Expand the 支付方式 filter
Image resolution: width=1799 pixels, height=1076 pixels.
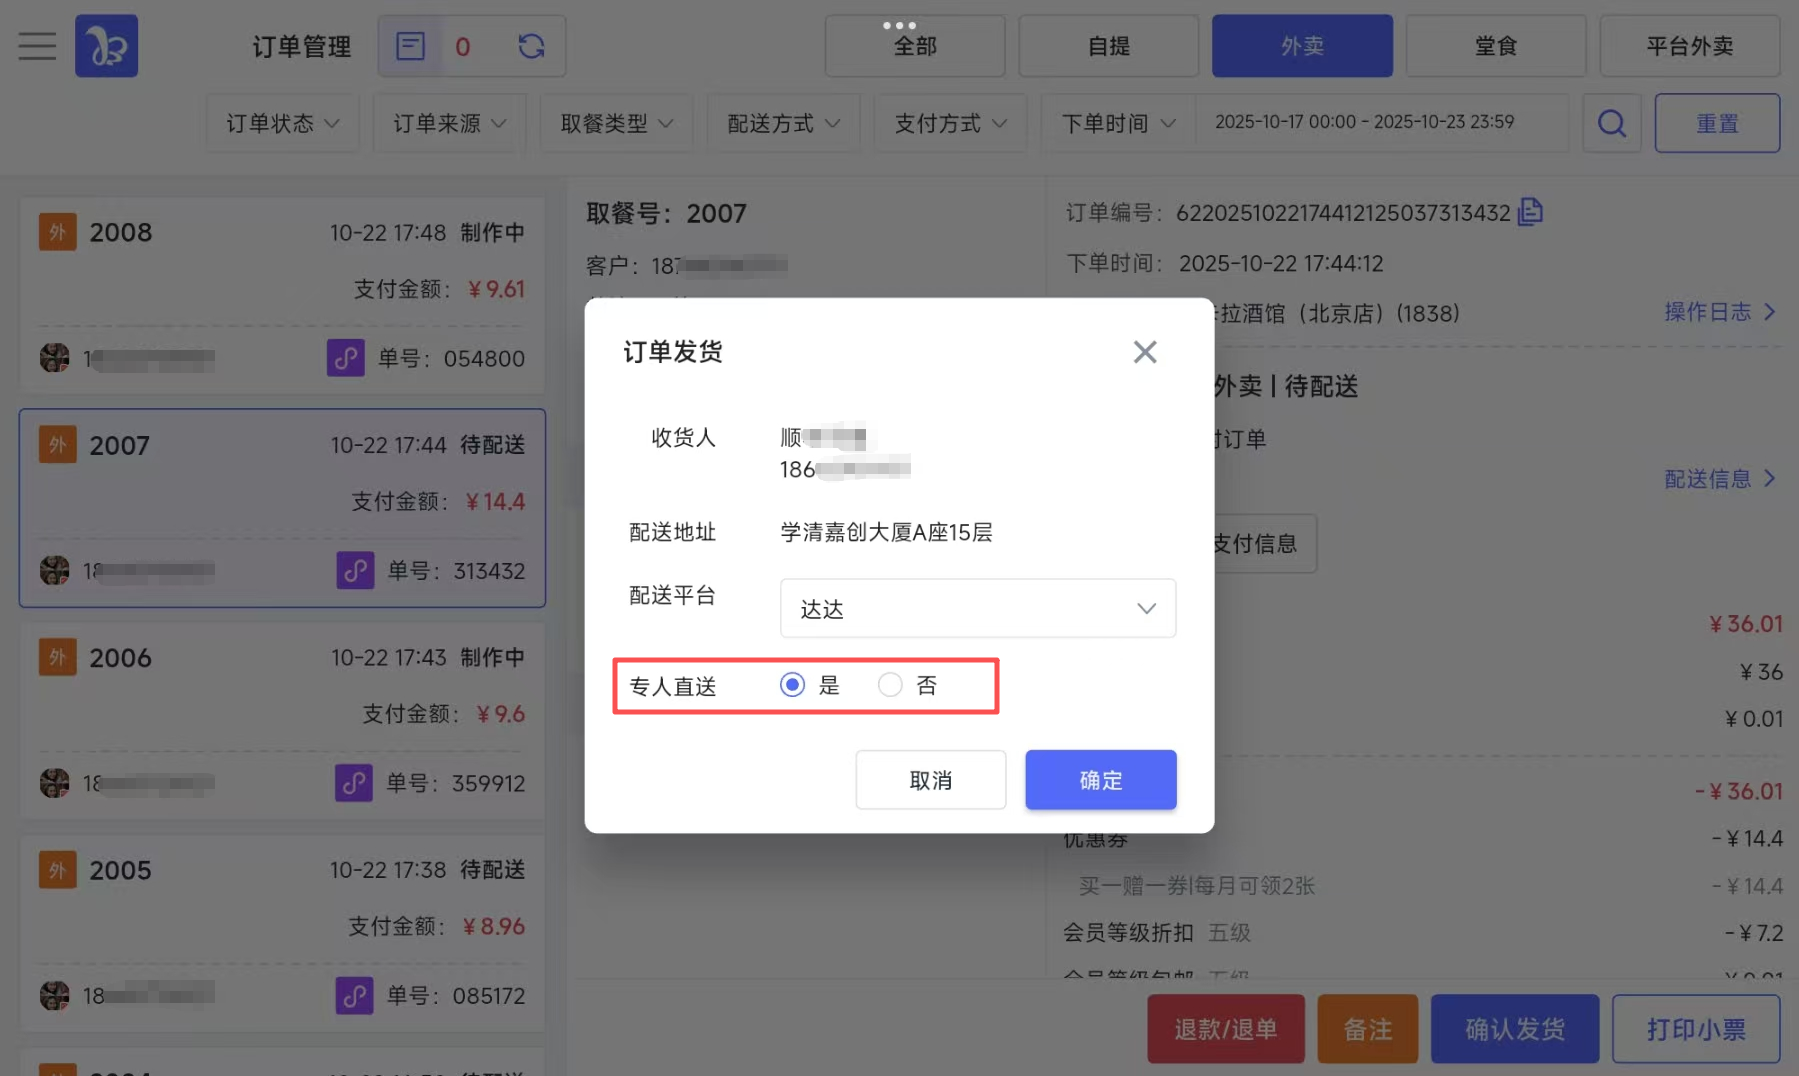[x=950, y=123]
